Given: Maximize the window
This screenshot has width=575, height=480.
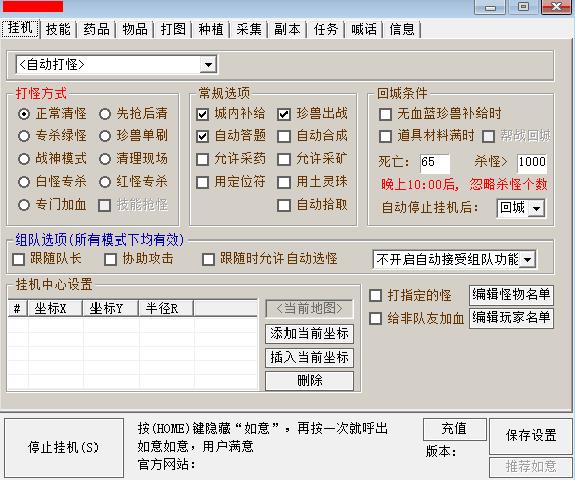Looking at the screenshot, I should 523,7.
